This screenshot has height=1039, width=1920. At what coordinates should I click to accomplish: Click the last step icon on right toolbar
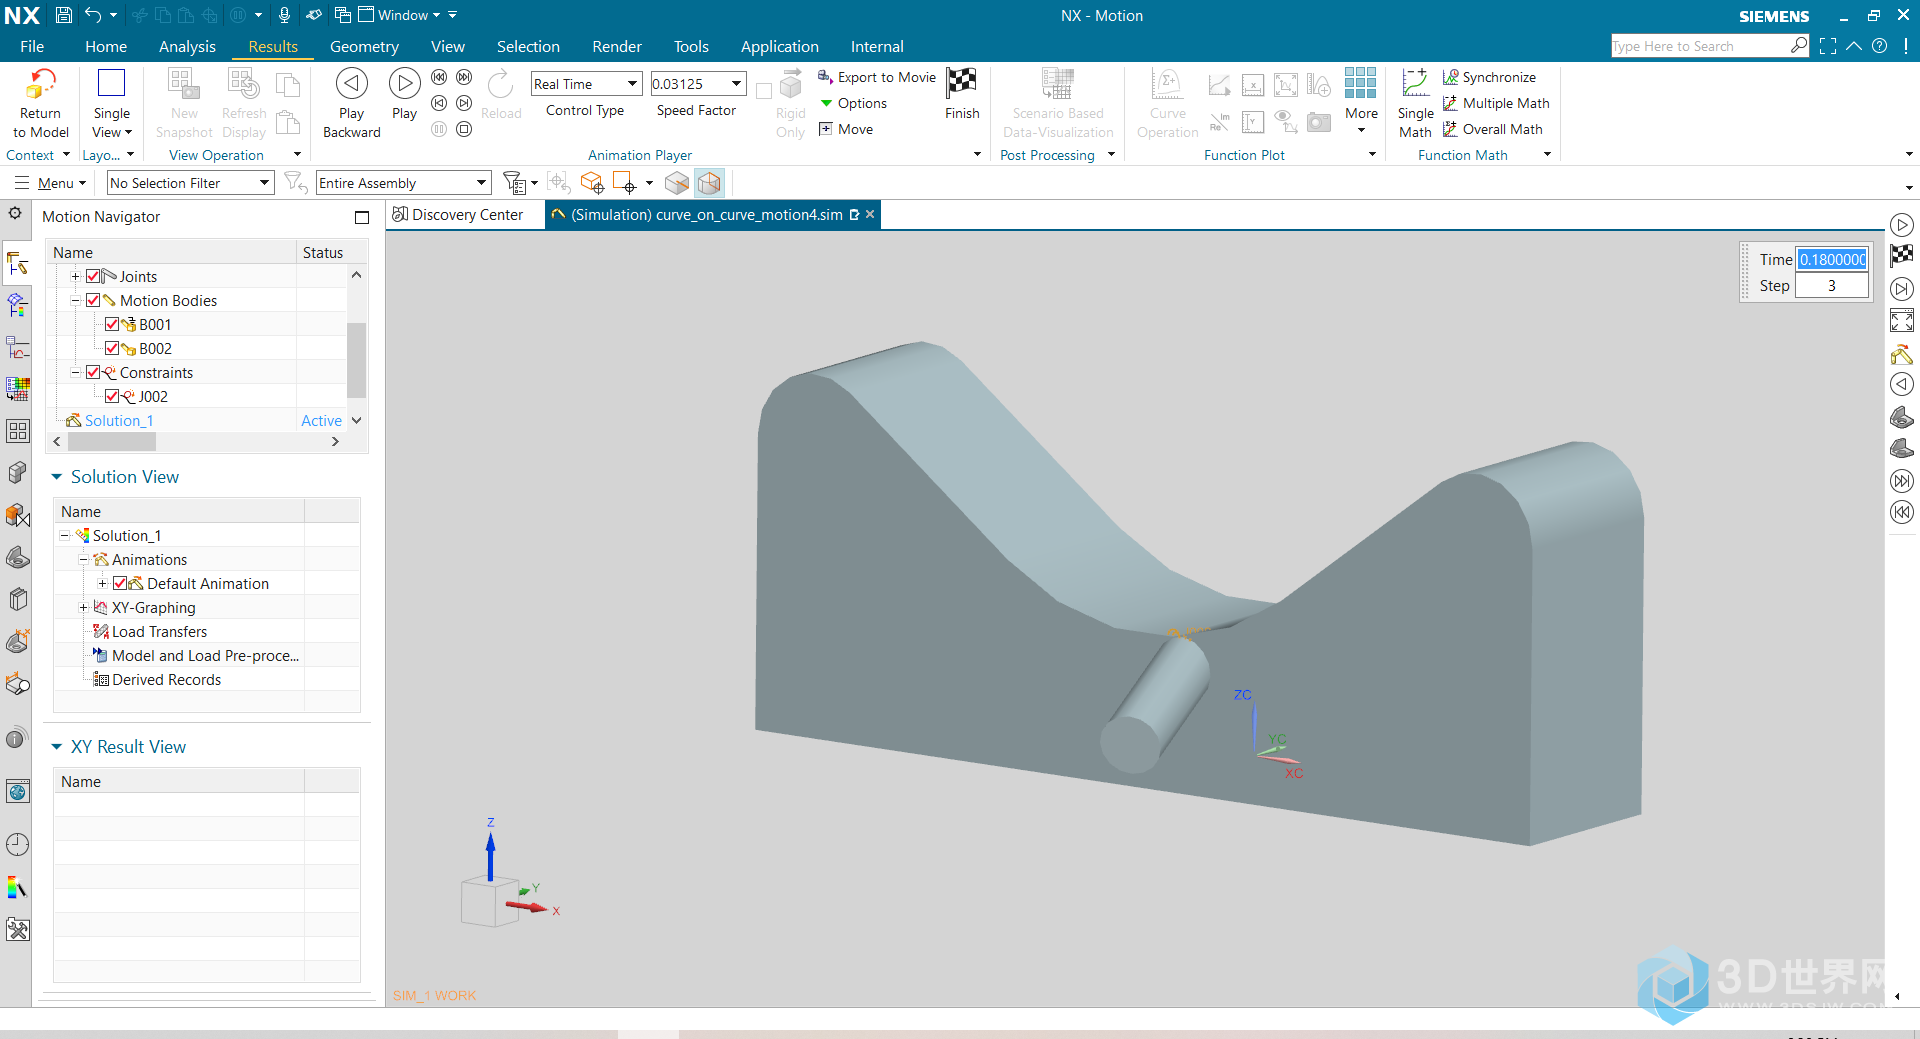click(x=1902, y=481)
